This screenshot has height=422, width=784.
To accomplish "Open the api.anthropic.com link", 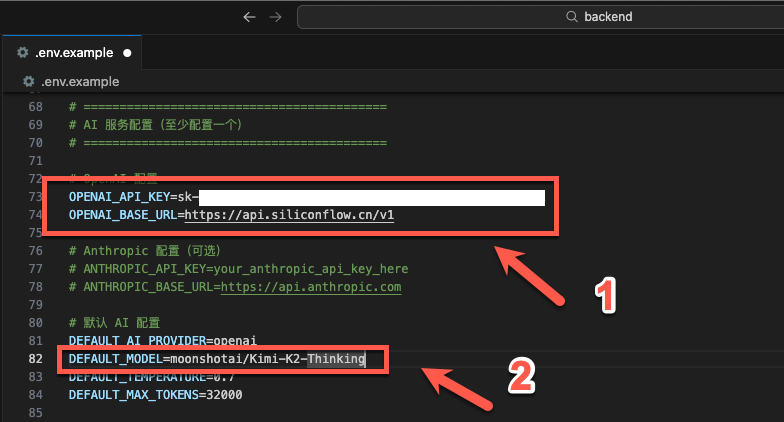I will tap(311, 287).
